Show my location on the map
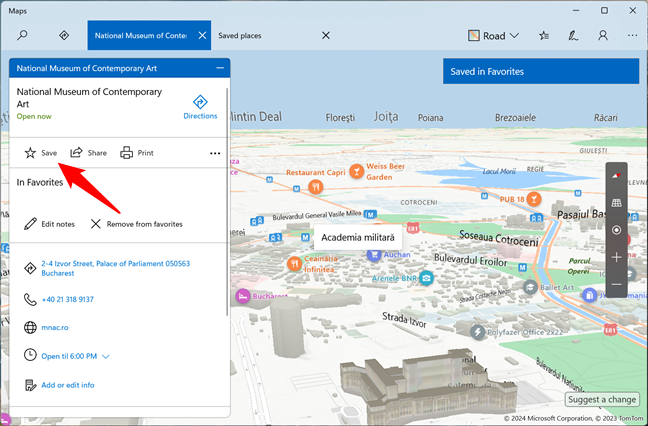 point(616,230)
